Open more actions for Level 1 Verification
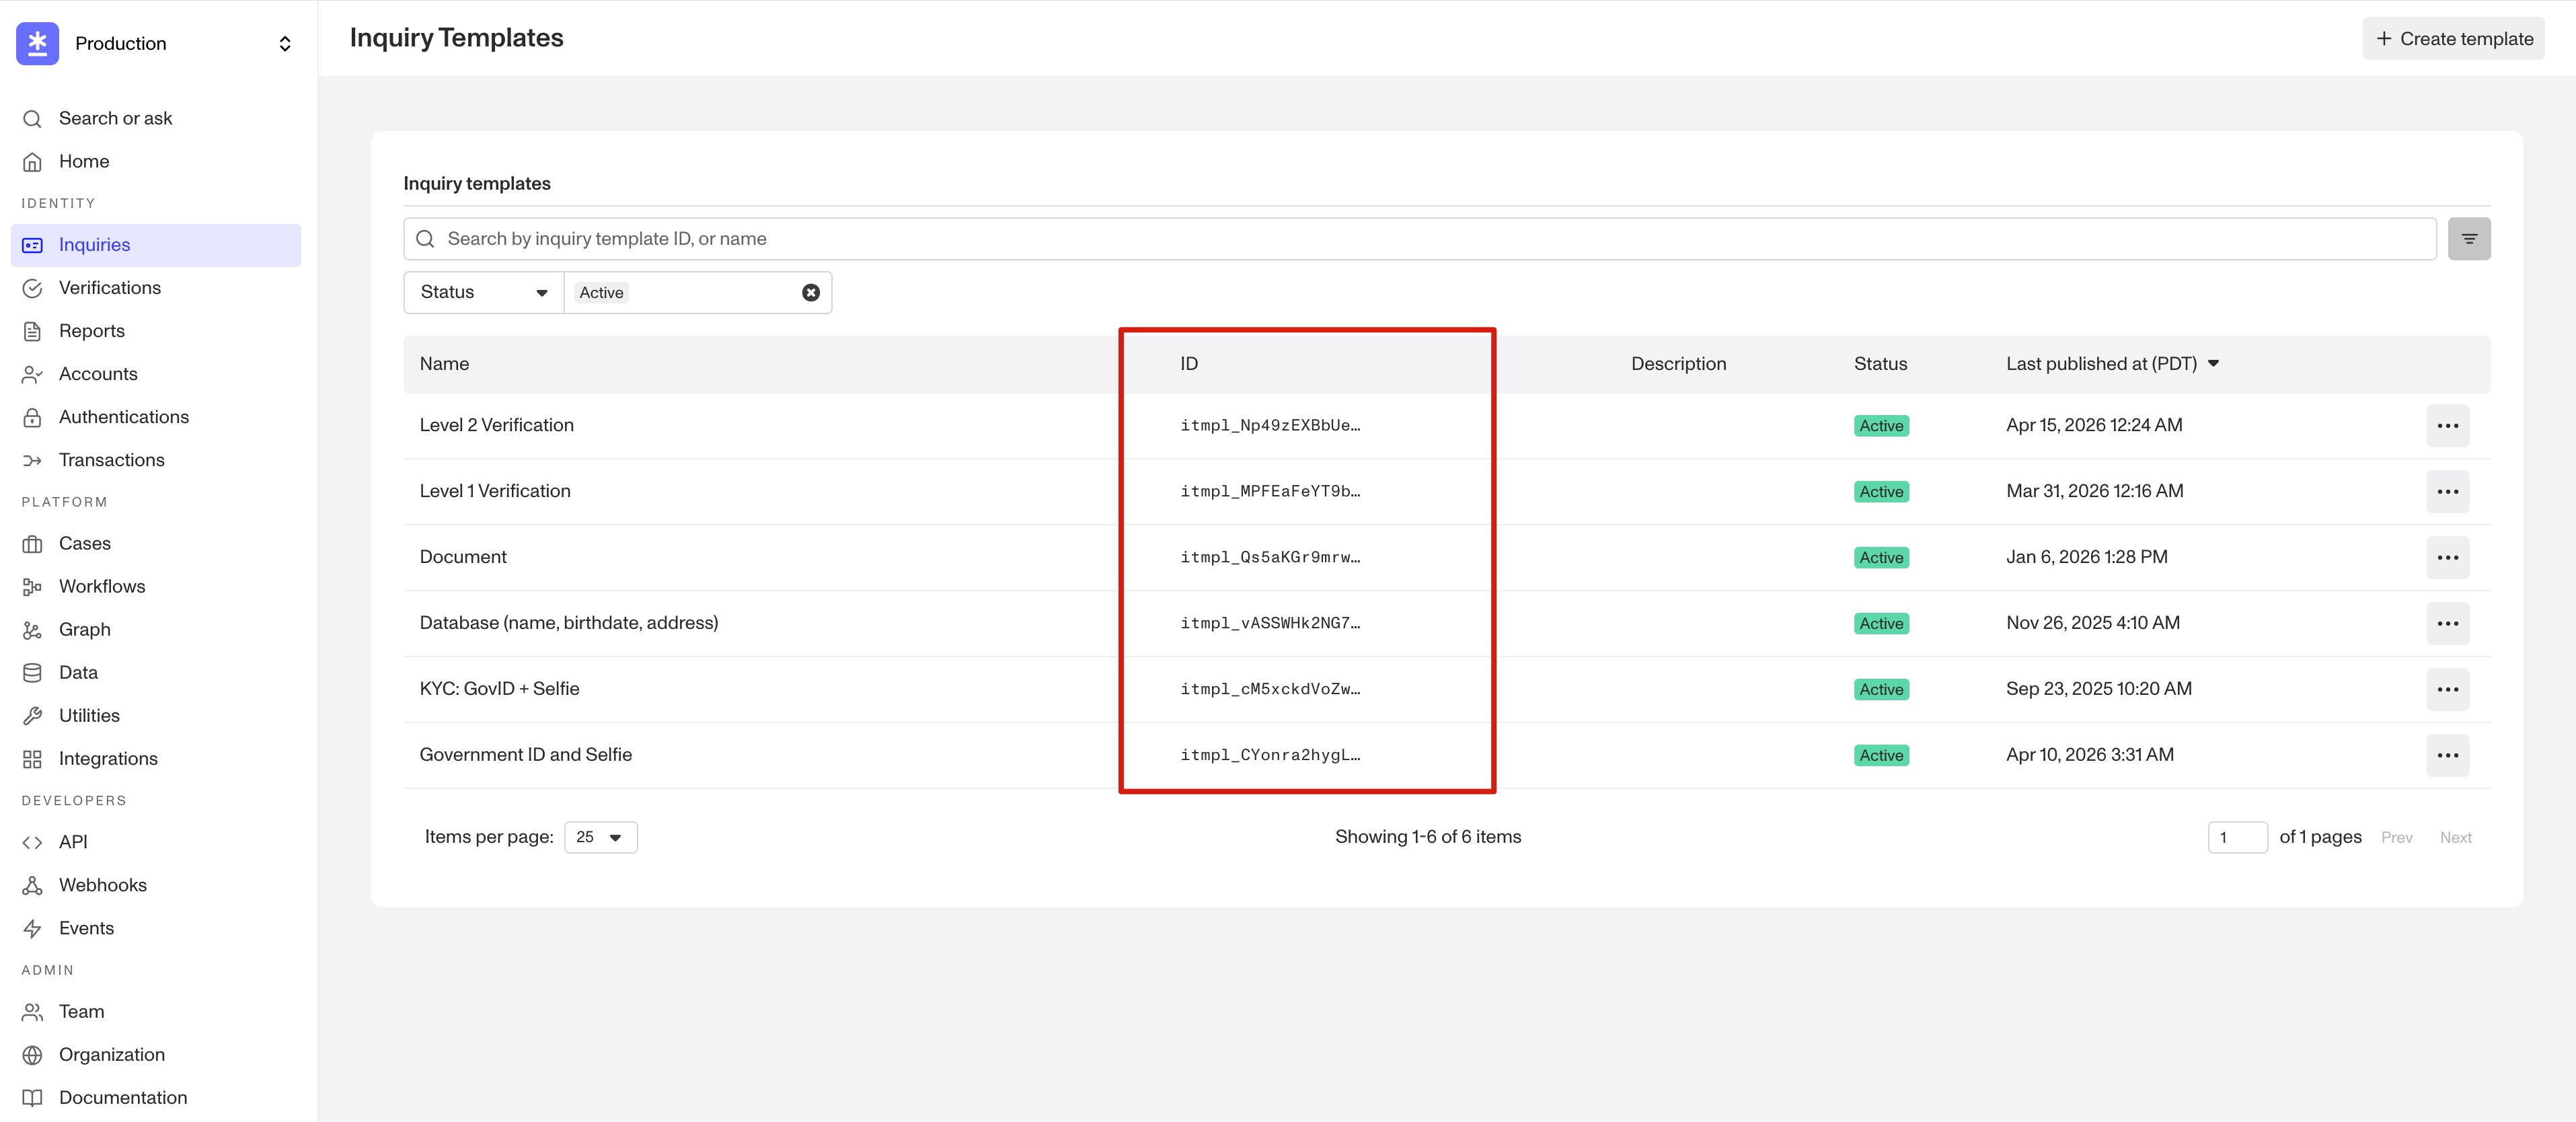Screen dimensions: 2576x1122 (x=2447, y=492)
